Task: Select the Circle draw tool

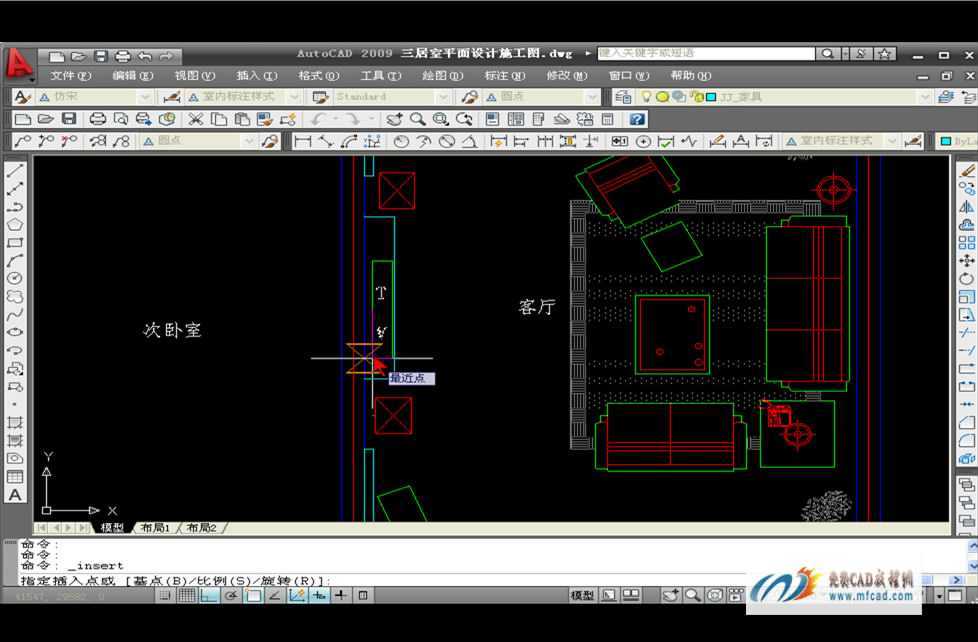Action: tap(15, 278)
